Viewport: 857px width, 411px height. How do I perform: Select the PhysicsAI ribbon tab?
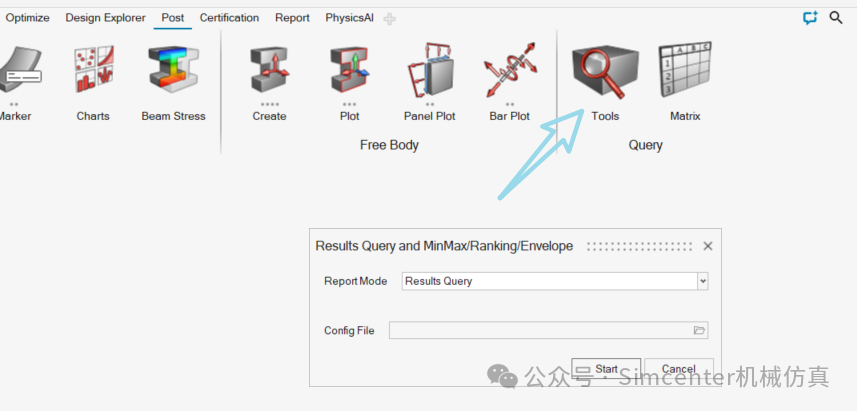point(347,18)
